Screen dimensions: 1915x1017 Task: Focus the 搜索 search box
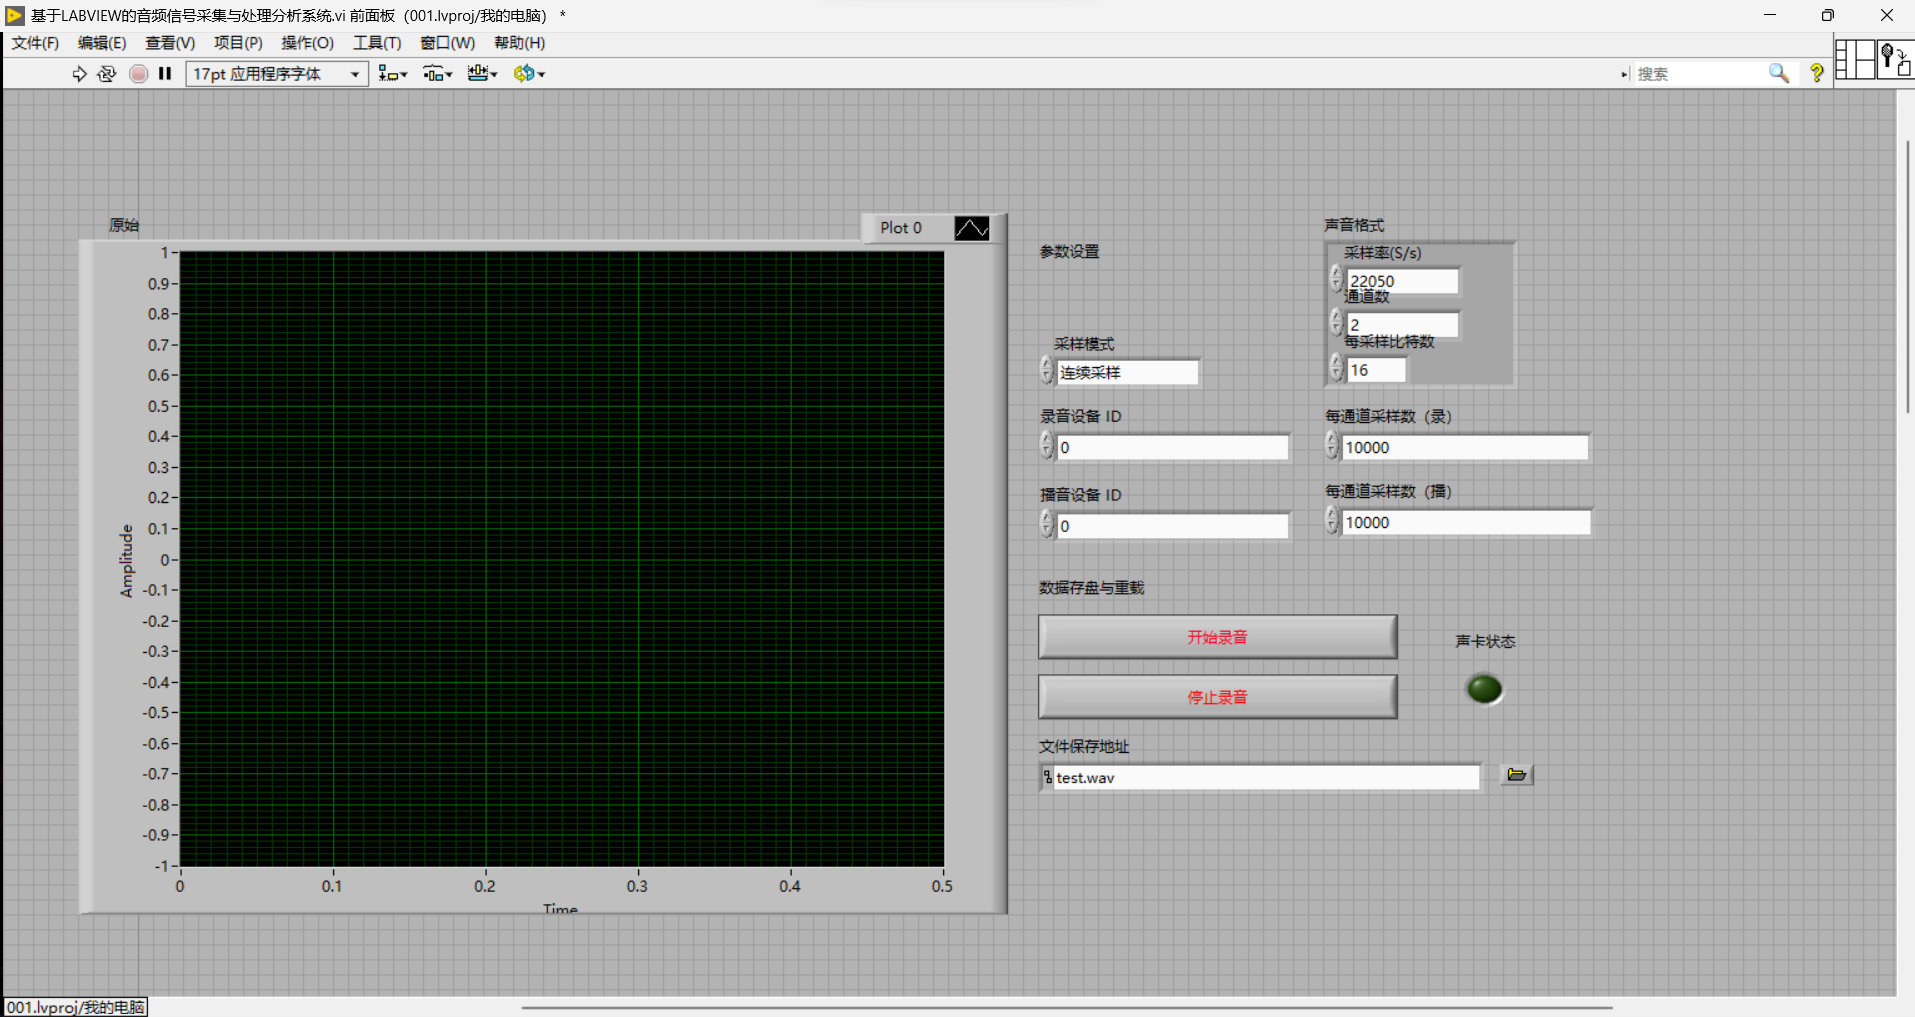point(1700,74)
